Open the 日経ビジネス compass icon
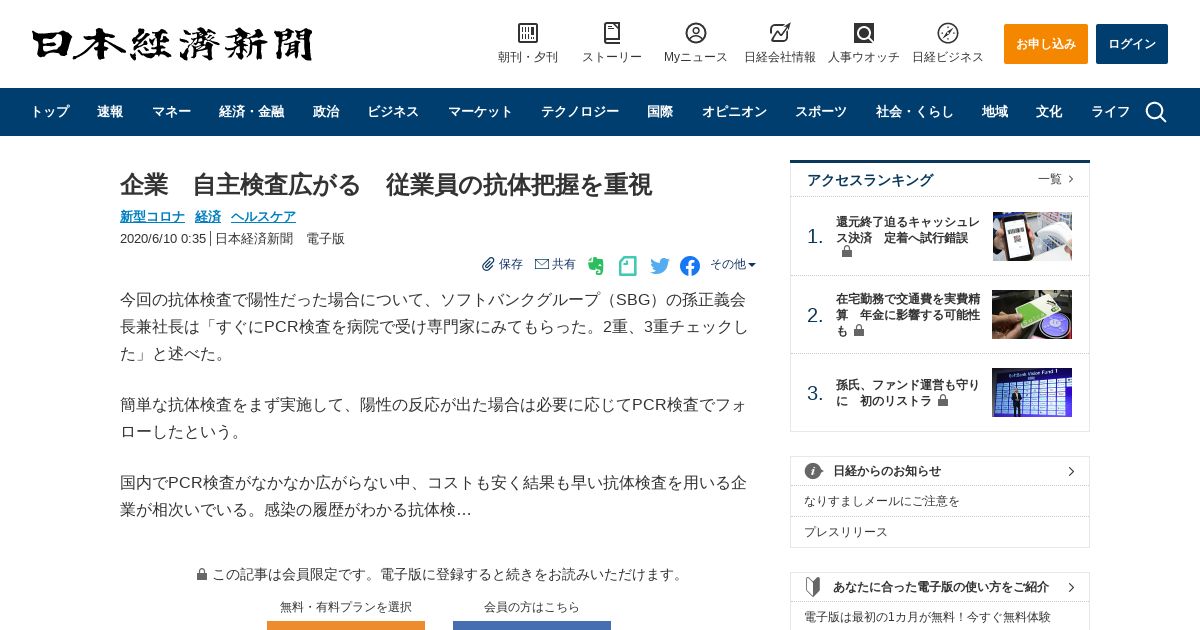 948,33
